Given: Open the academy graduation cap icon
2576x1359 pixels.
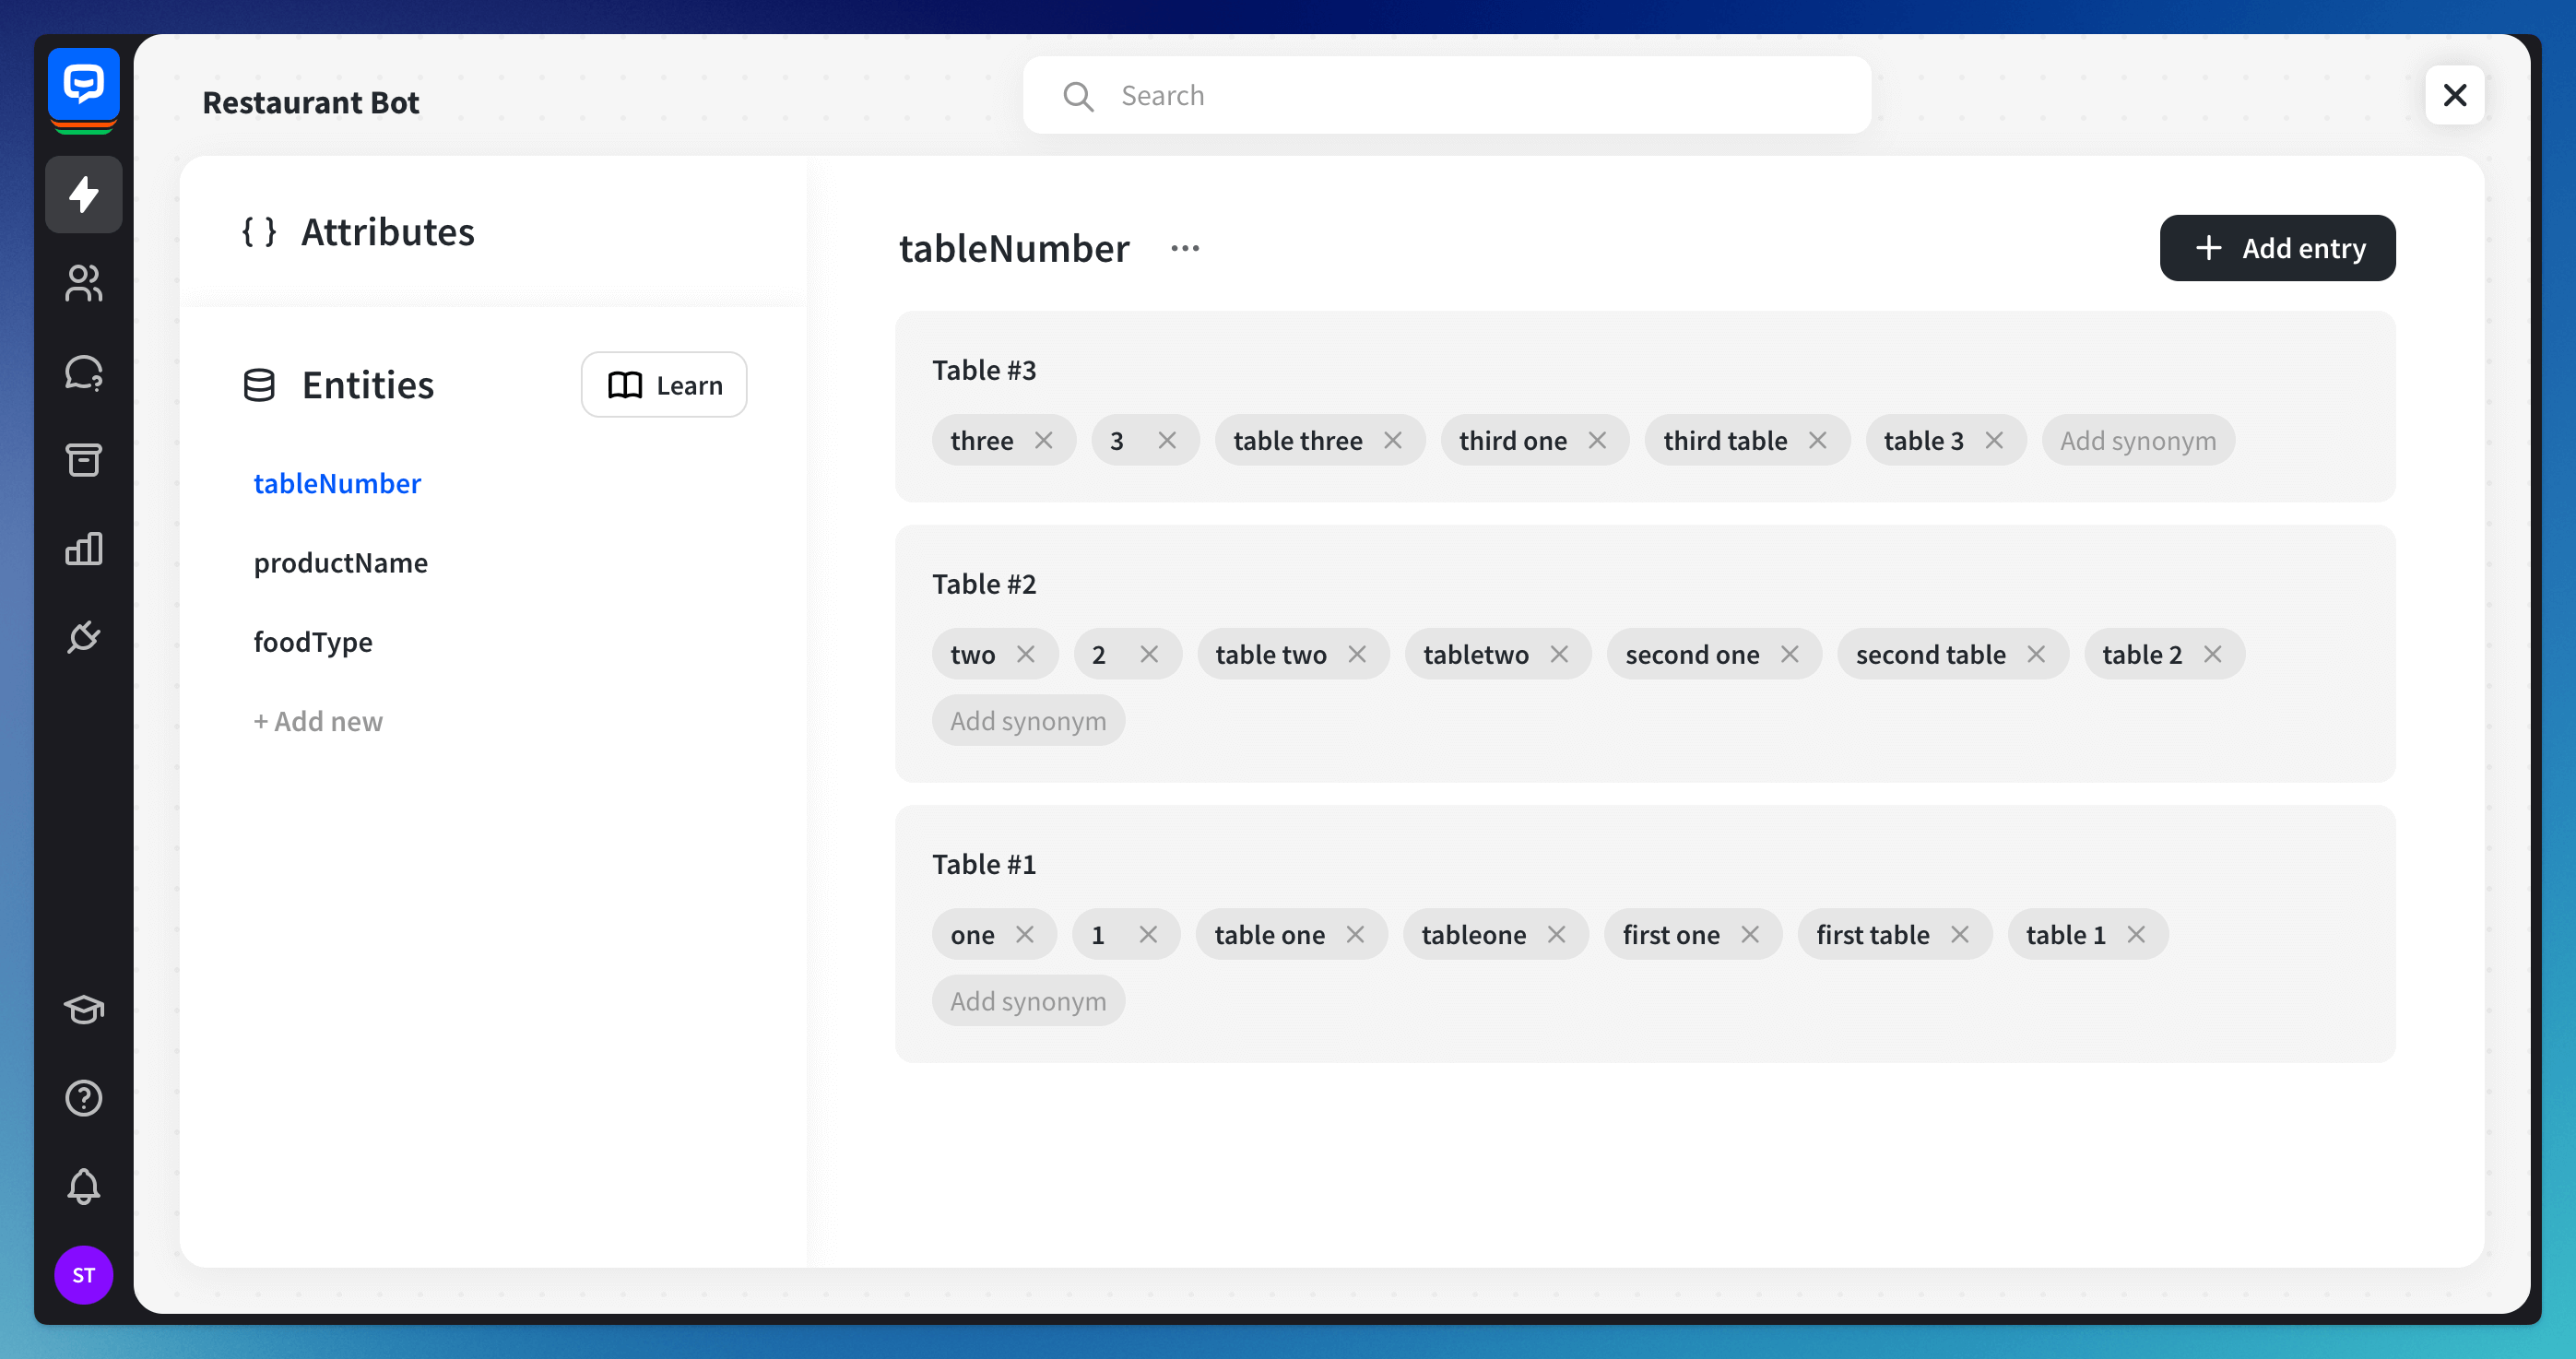Looking at the screenshot, I should click(x=84, y=1009).
